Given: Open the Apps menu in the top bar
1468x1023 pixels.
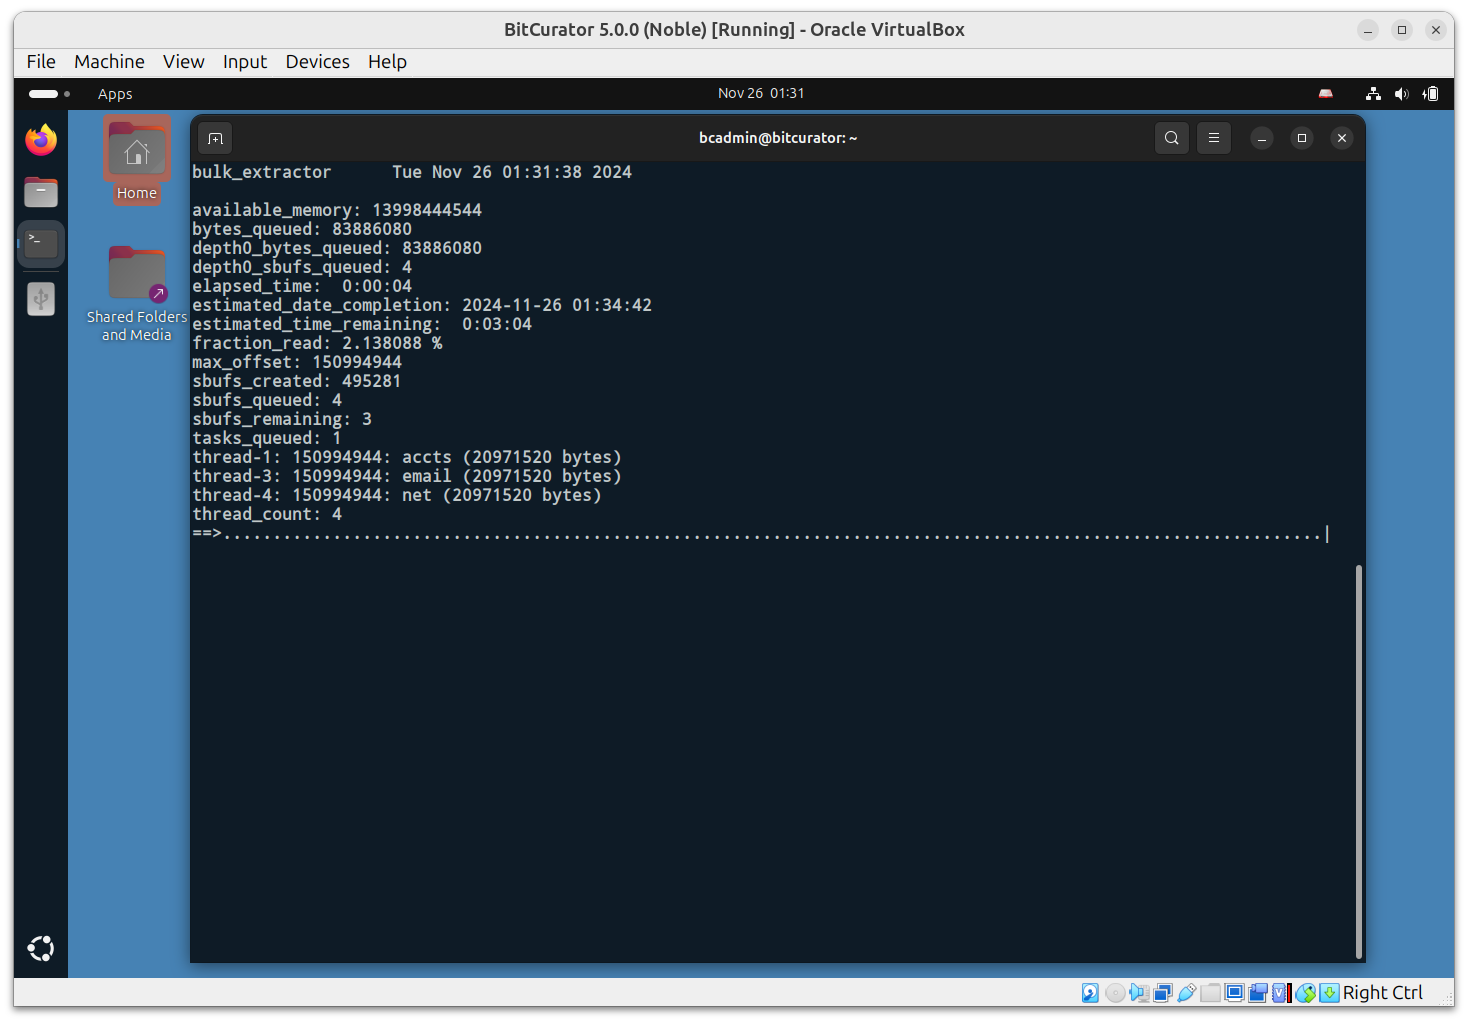Looking at the screenshot, I should click(115, 94).
